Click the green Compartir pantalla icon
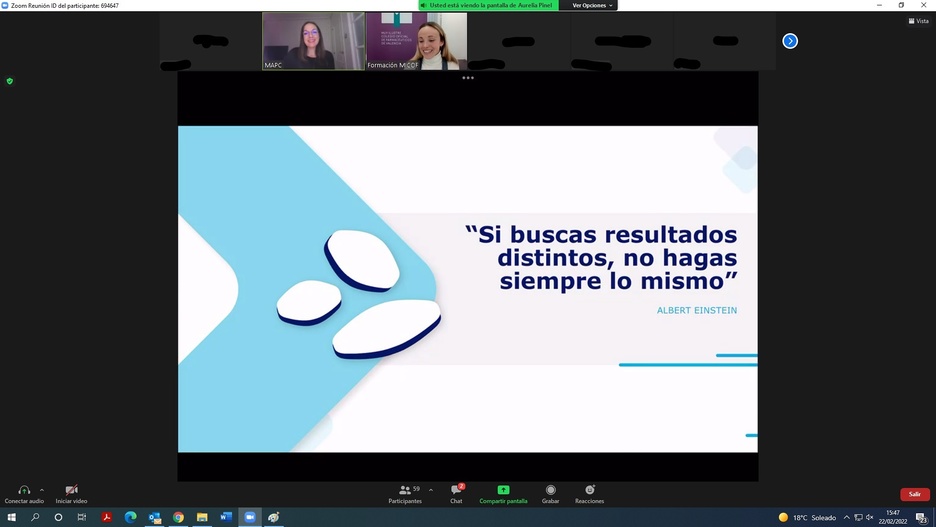This screenshot has height=527, width=936. pyautogui.click(x=503, y=490)
